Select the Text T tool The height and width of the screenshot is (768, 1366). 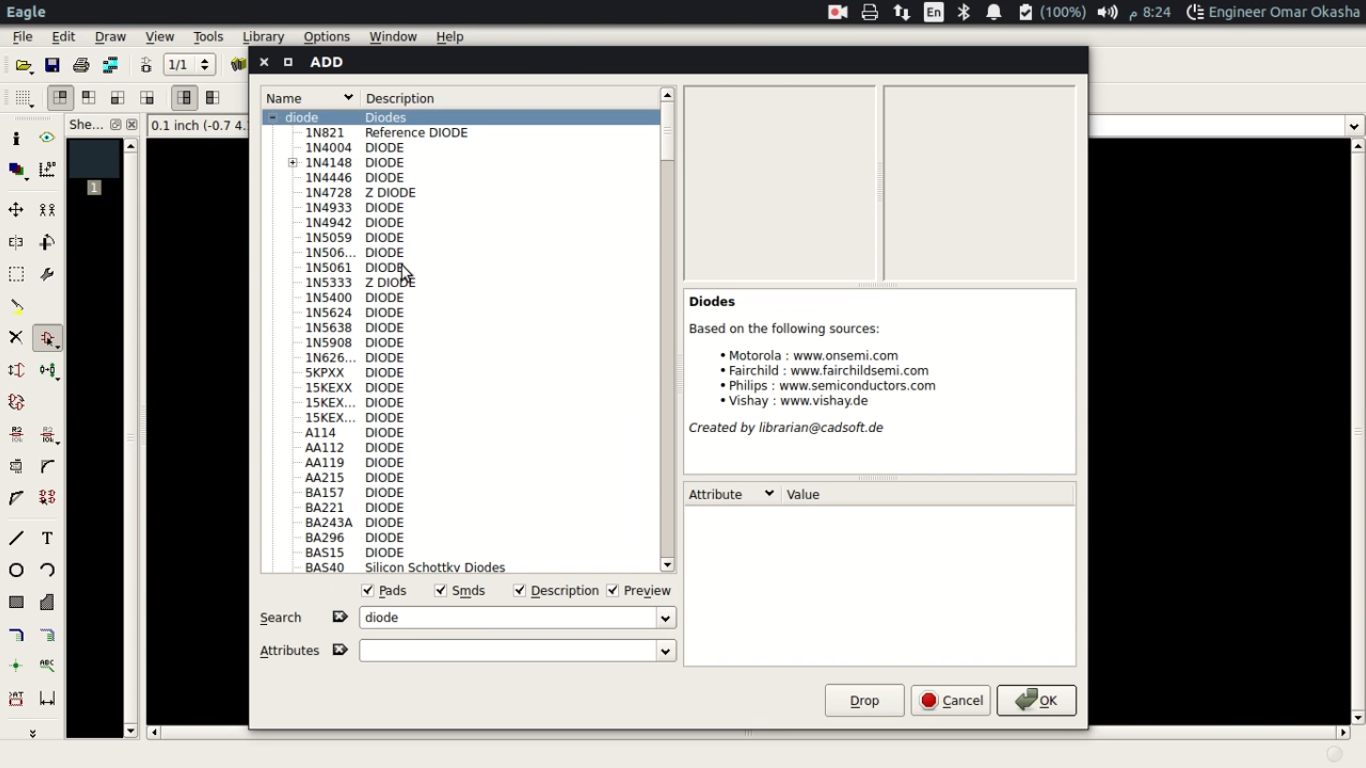point(47,538)
